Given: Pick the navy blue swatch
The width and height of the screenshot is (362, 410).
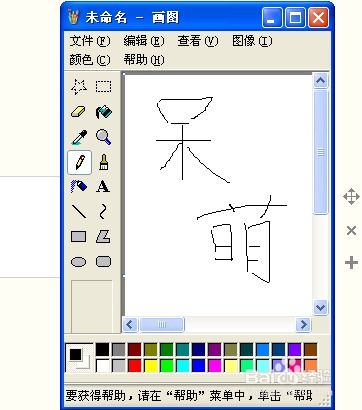Looking at the screenshot, I should coord(198,350).
